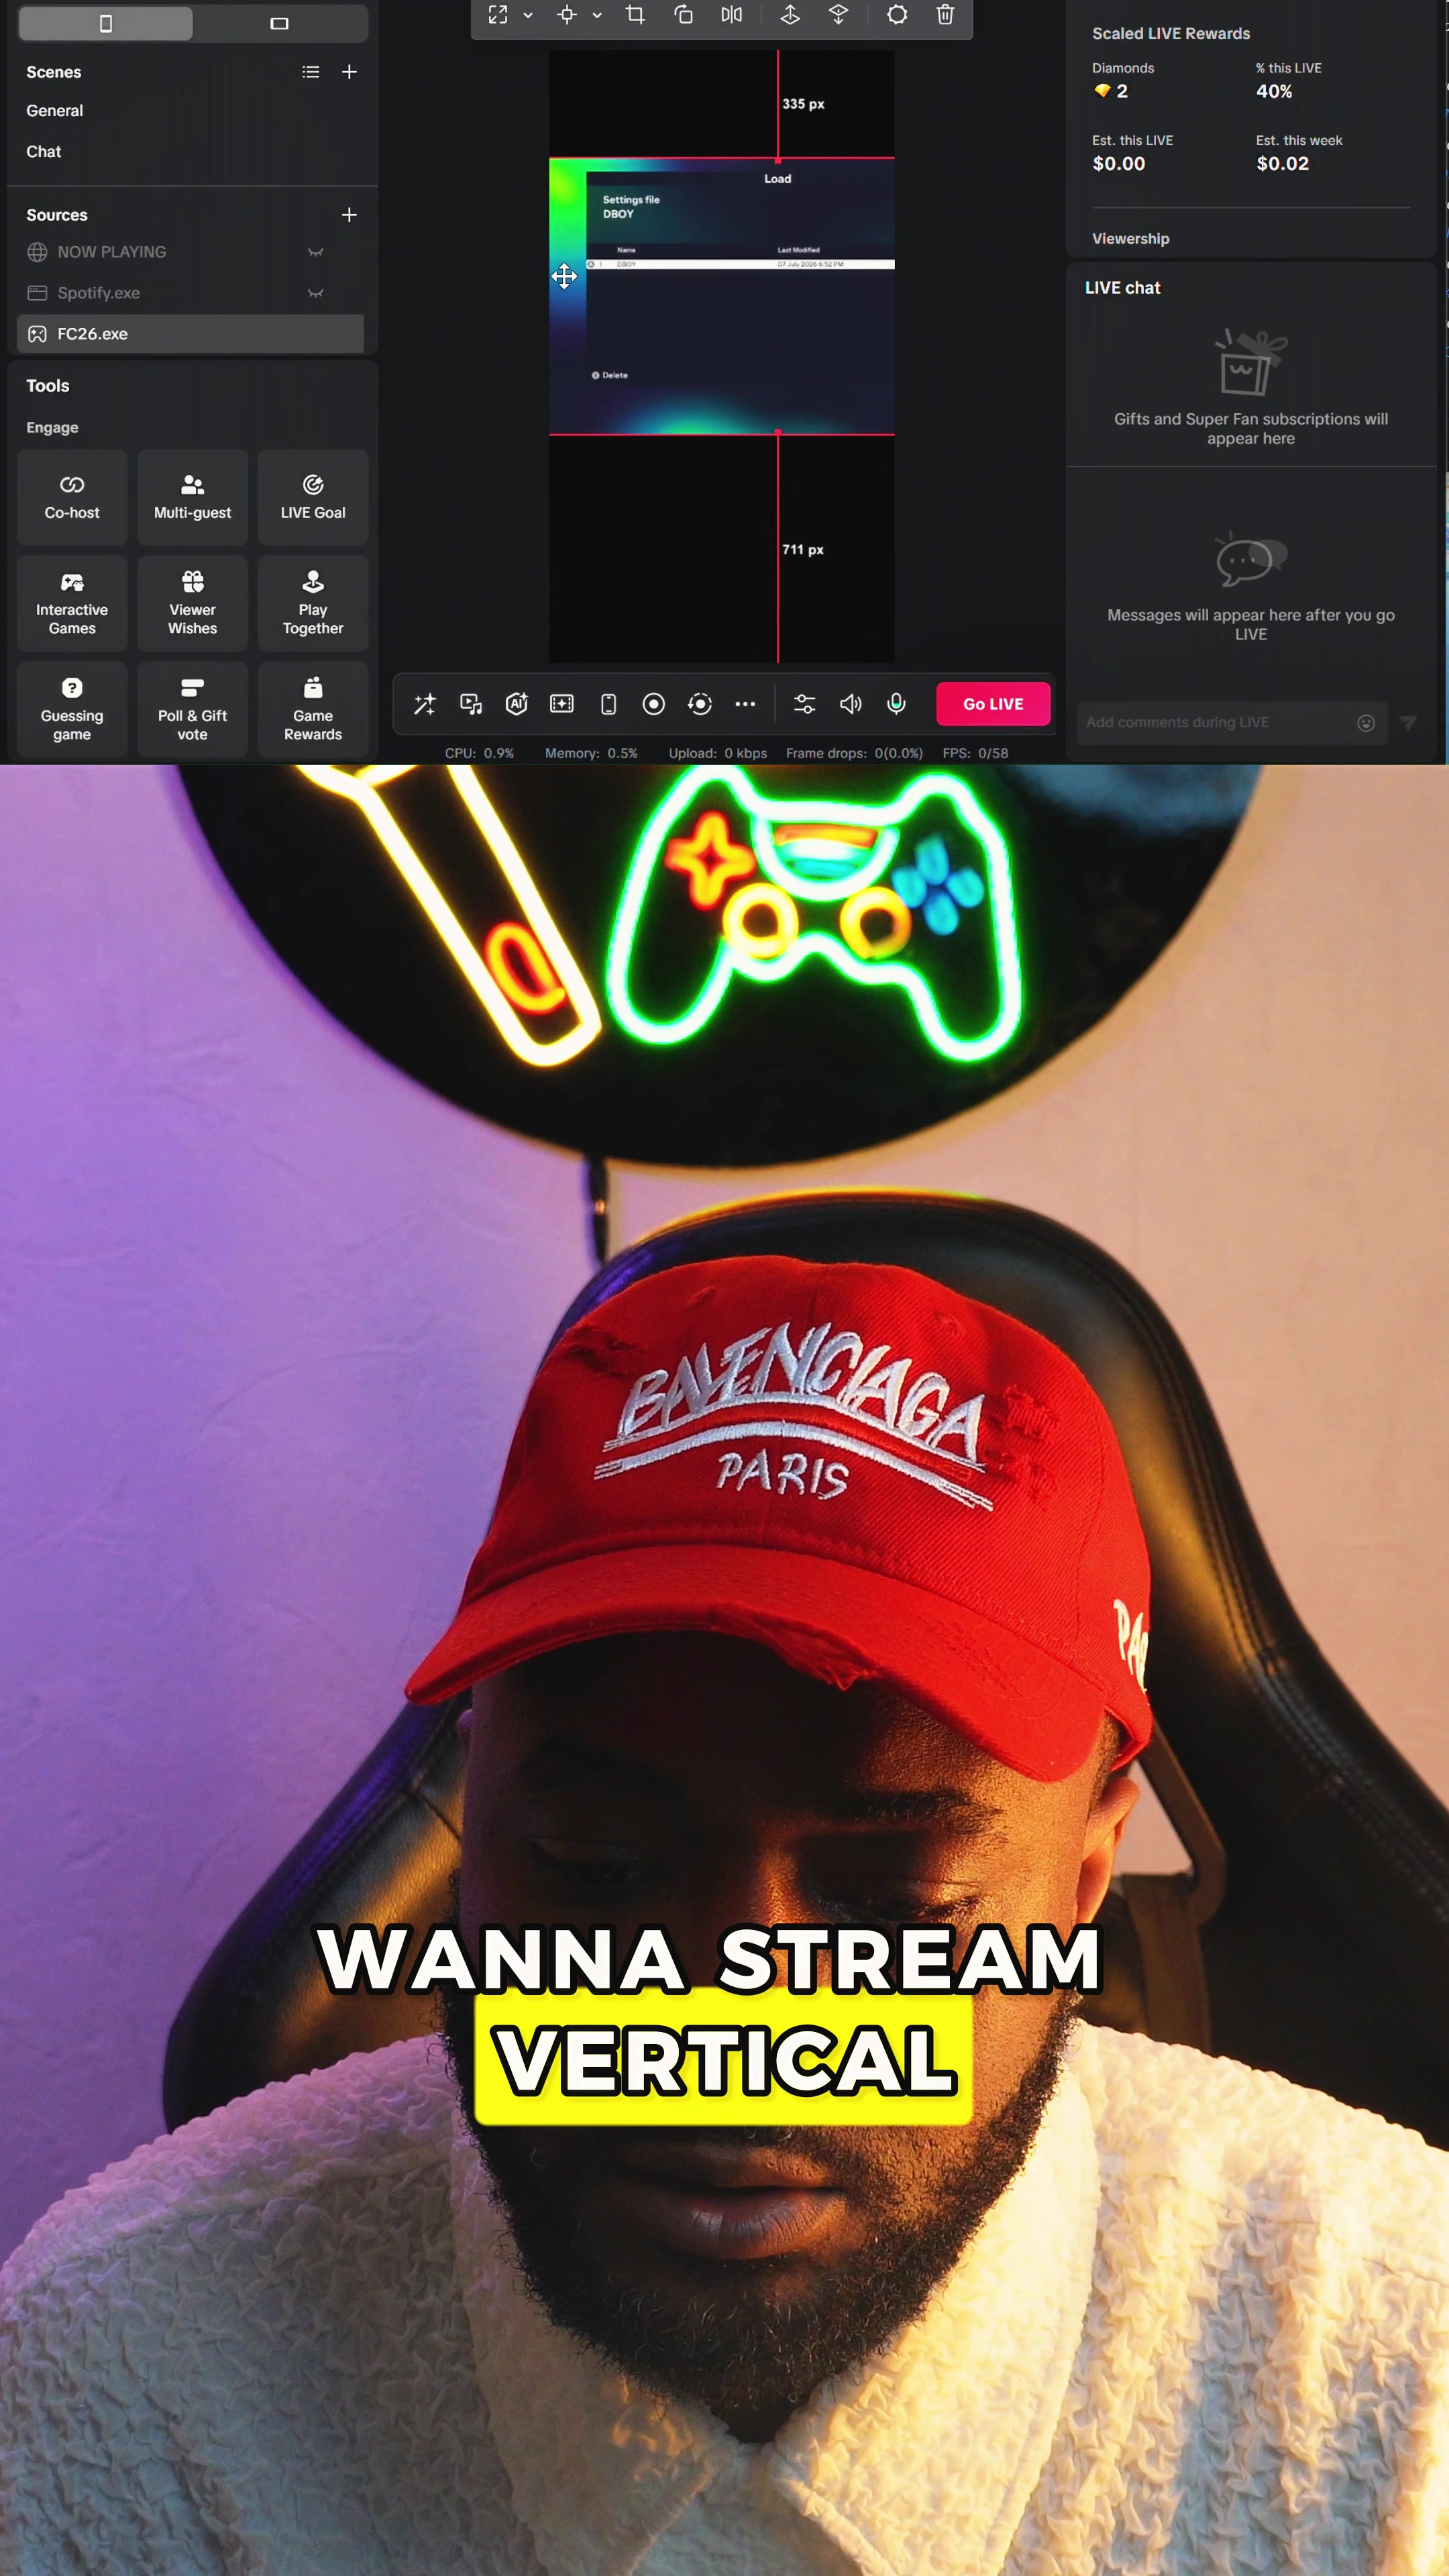Select the Spotify.exe source

190,293
